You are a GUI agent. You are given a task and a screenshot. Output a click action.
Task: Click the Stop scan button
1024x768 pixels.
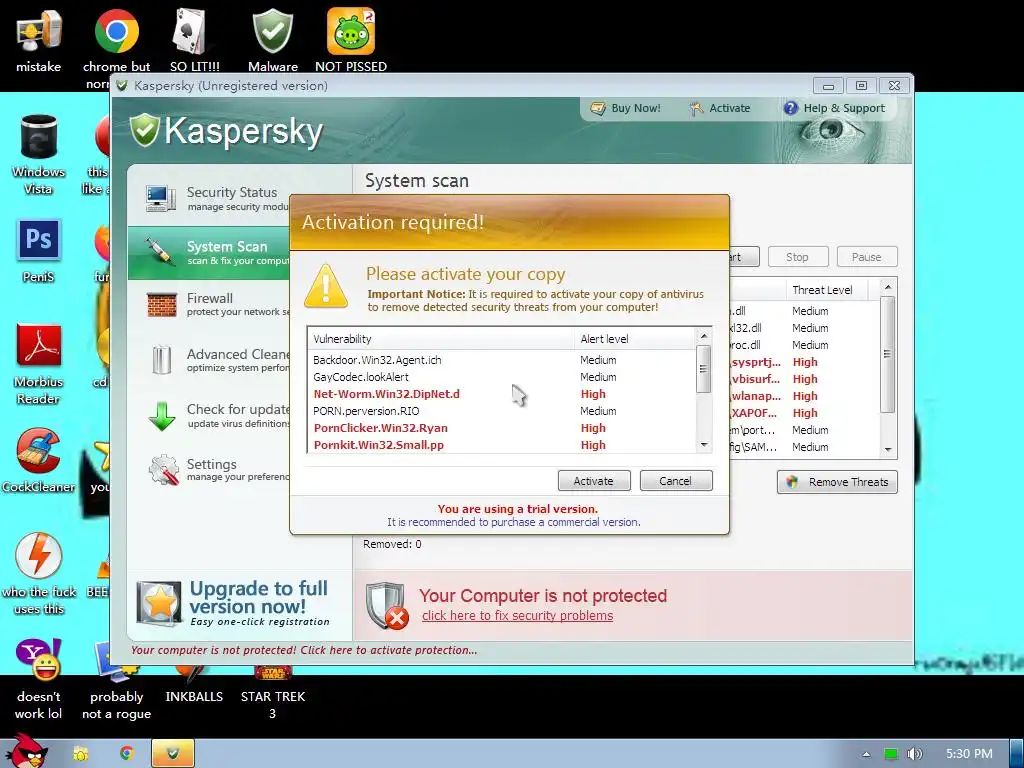coord(797,257)
